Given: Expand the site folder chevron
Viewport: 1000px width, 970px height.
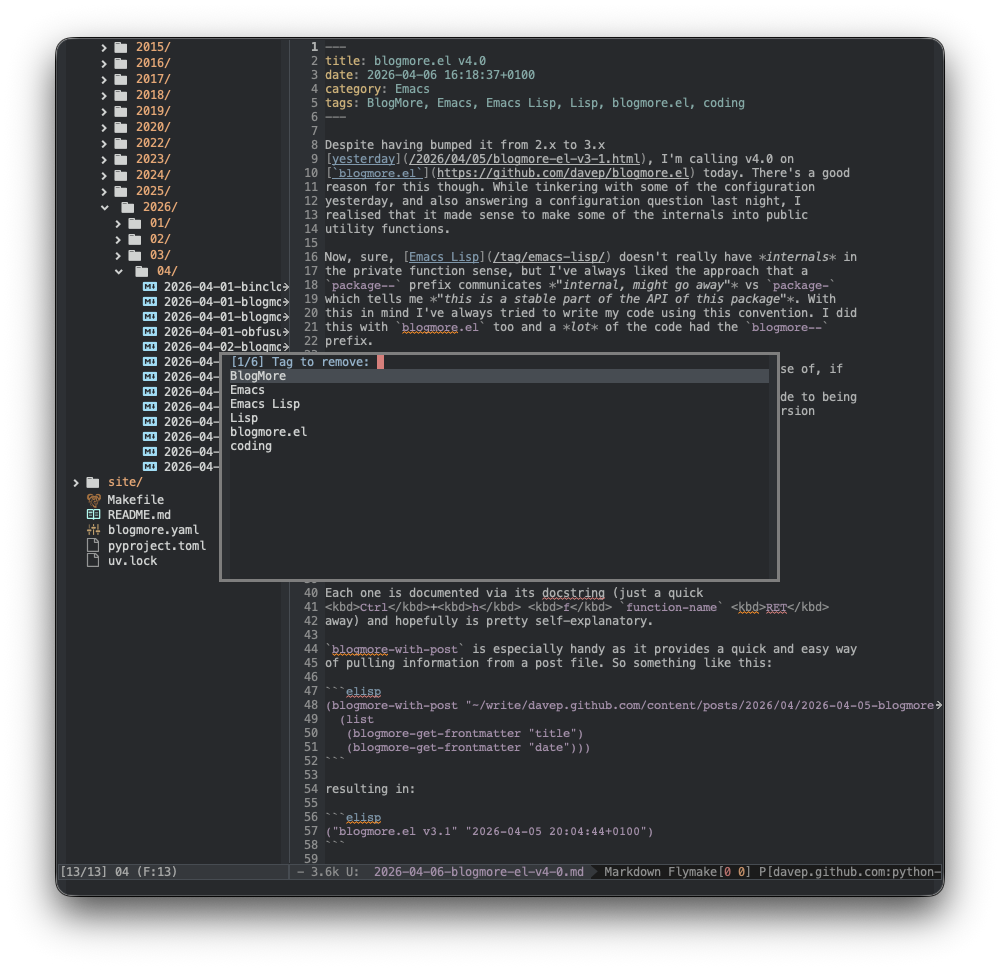Looking at the screenshot, I should coord(76,483).
